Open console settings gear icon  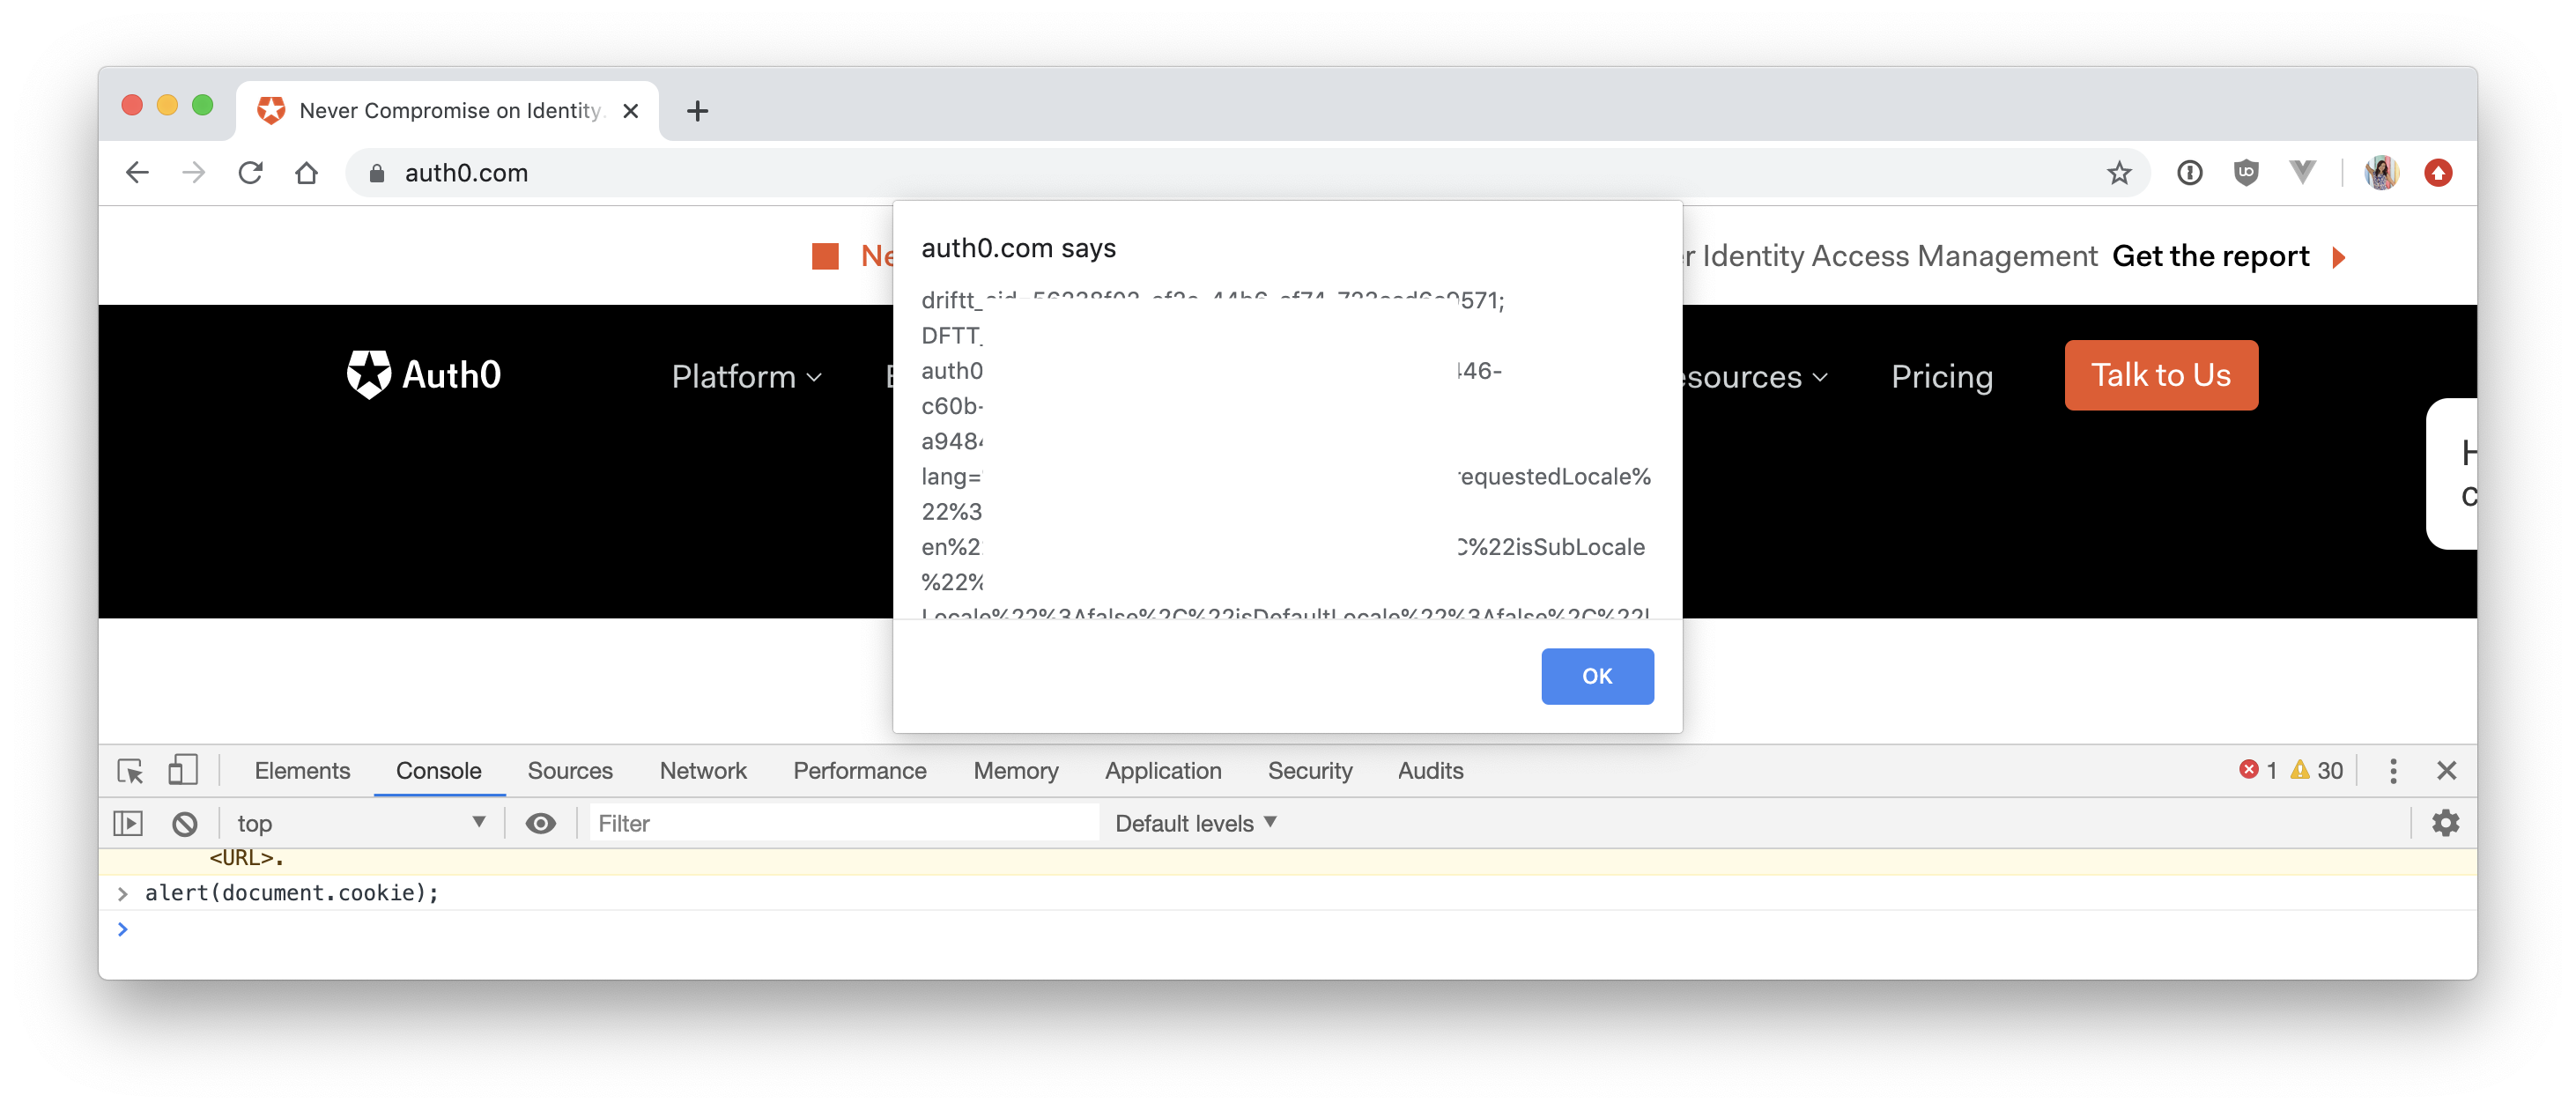click(2445, 823)
